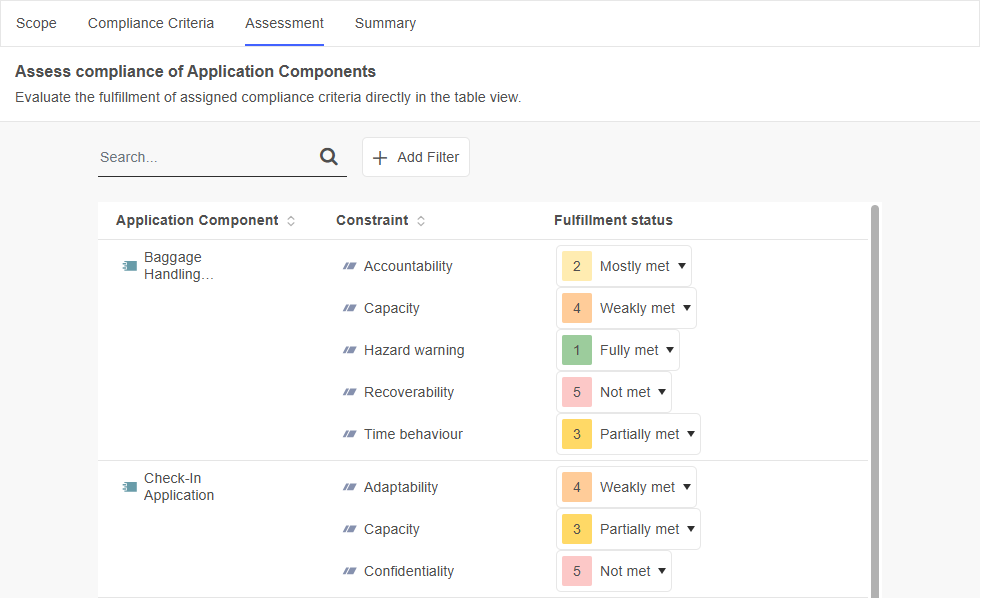Select the Baggage Handling… component name
The width and height of the screenshot is (981, 598).
point(179,266)
